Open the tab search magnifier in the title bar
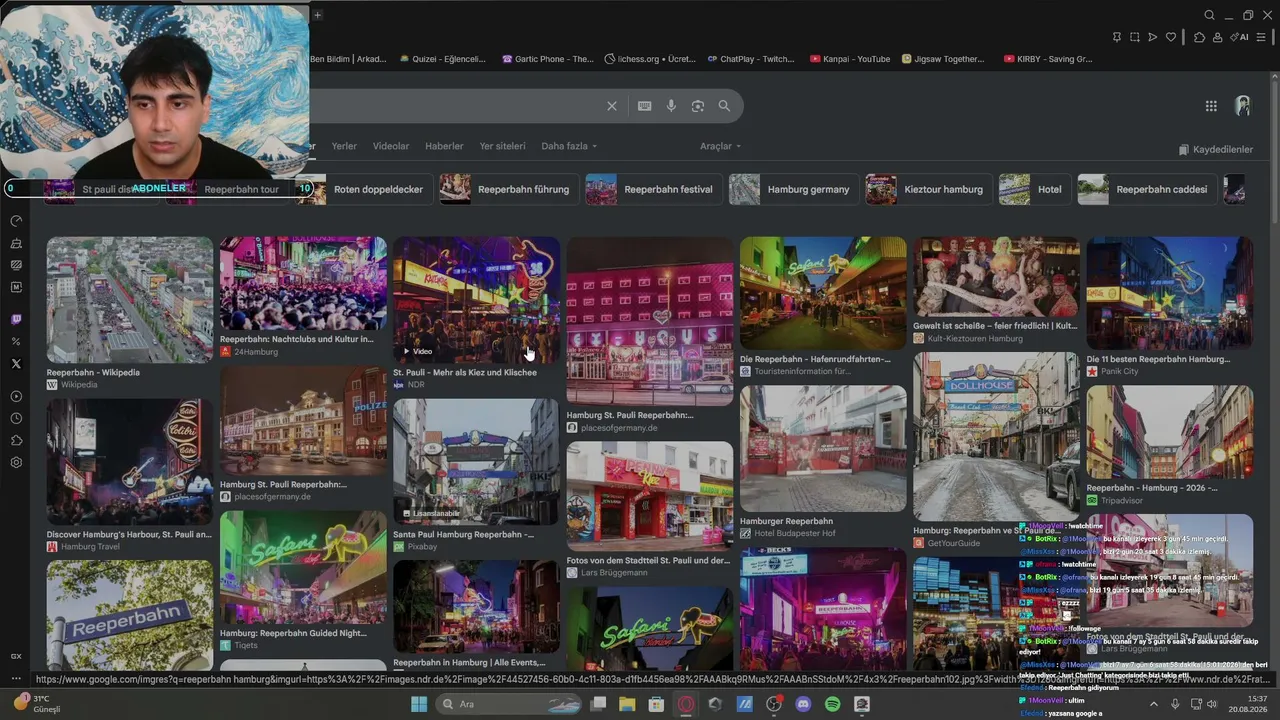1280x720 pixels. tap(1210, 15)
